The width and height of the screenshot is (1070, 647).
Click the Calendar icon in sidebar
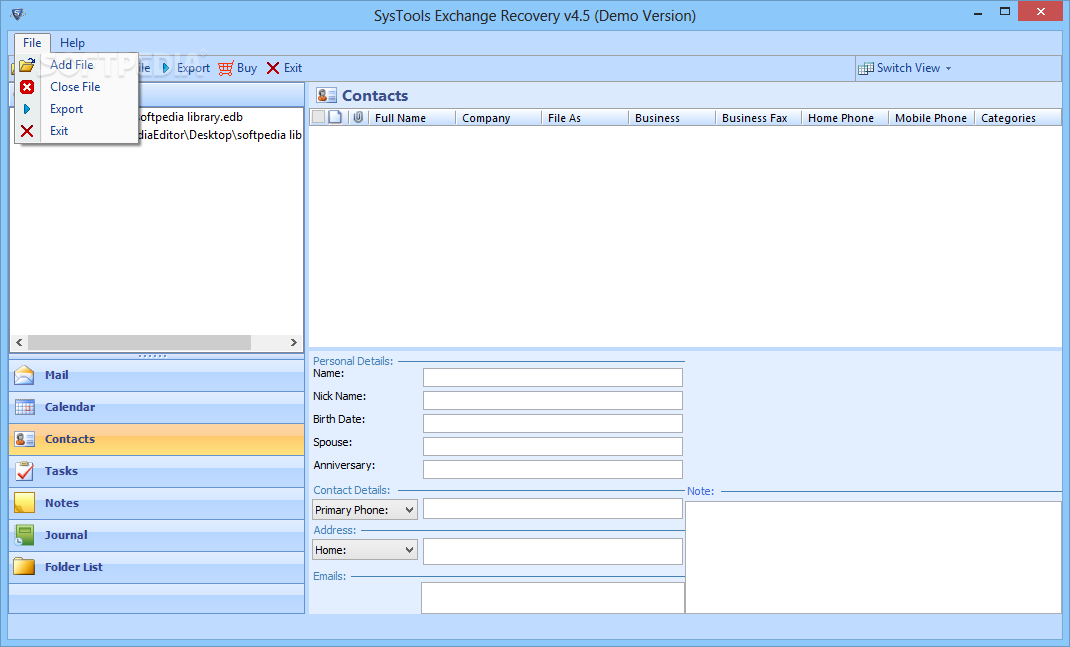pyautogui.click(x=25, y=407)
